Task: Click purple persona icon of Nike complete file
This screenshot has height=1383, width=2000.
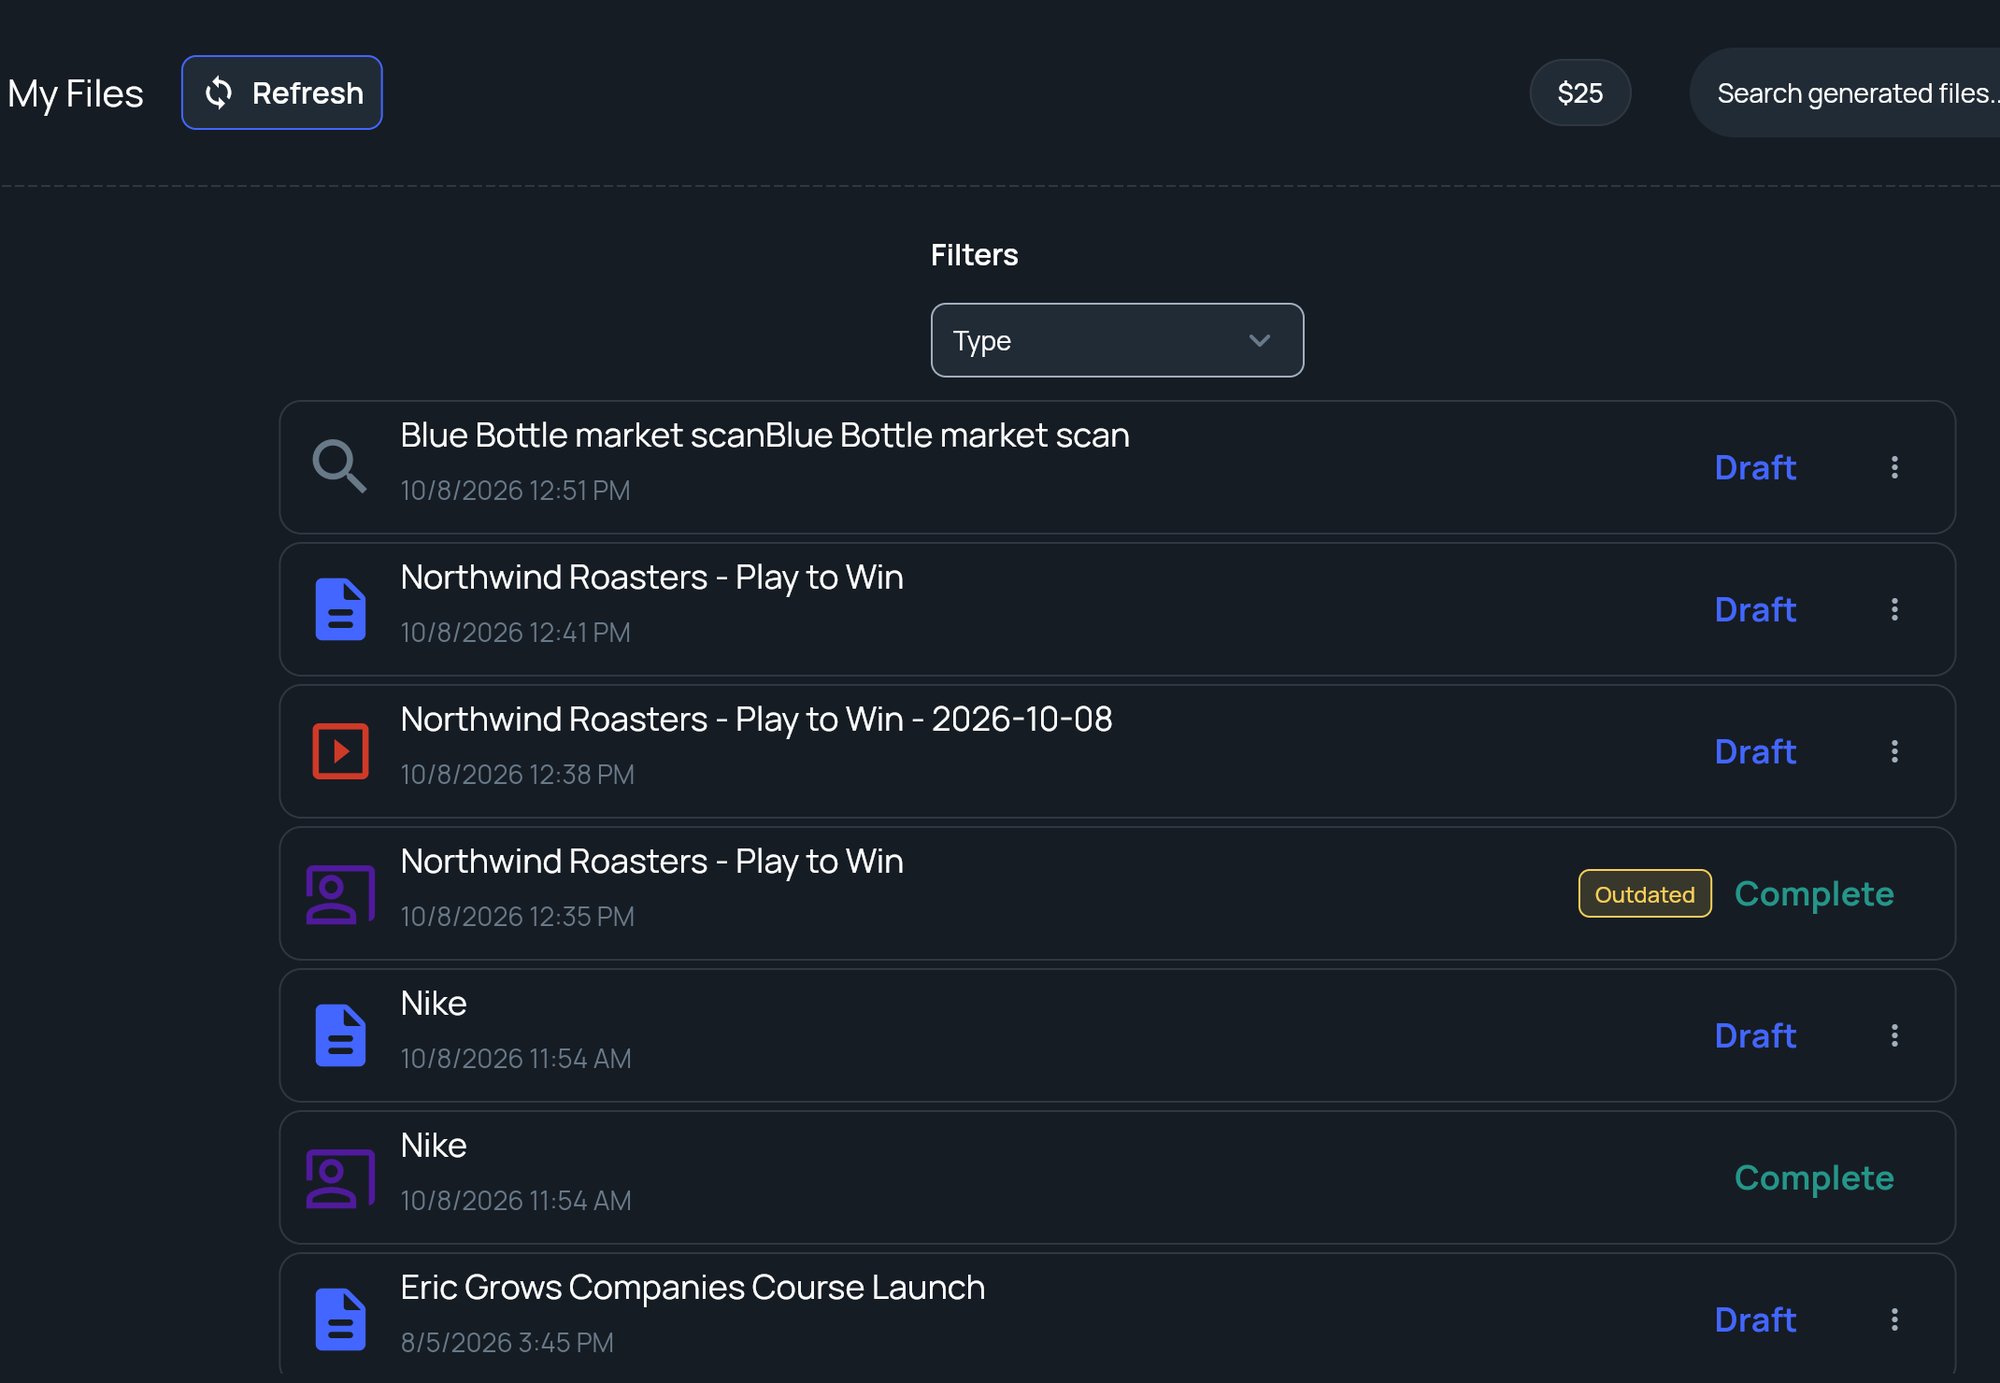Action: [x=340, y=1178]
